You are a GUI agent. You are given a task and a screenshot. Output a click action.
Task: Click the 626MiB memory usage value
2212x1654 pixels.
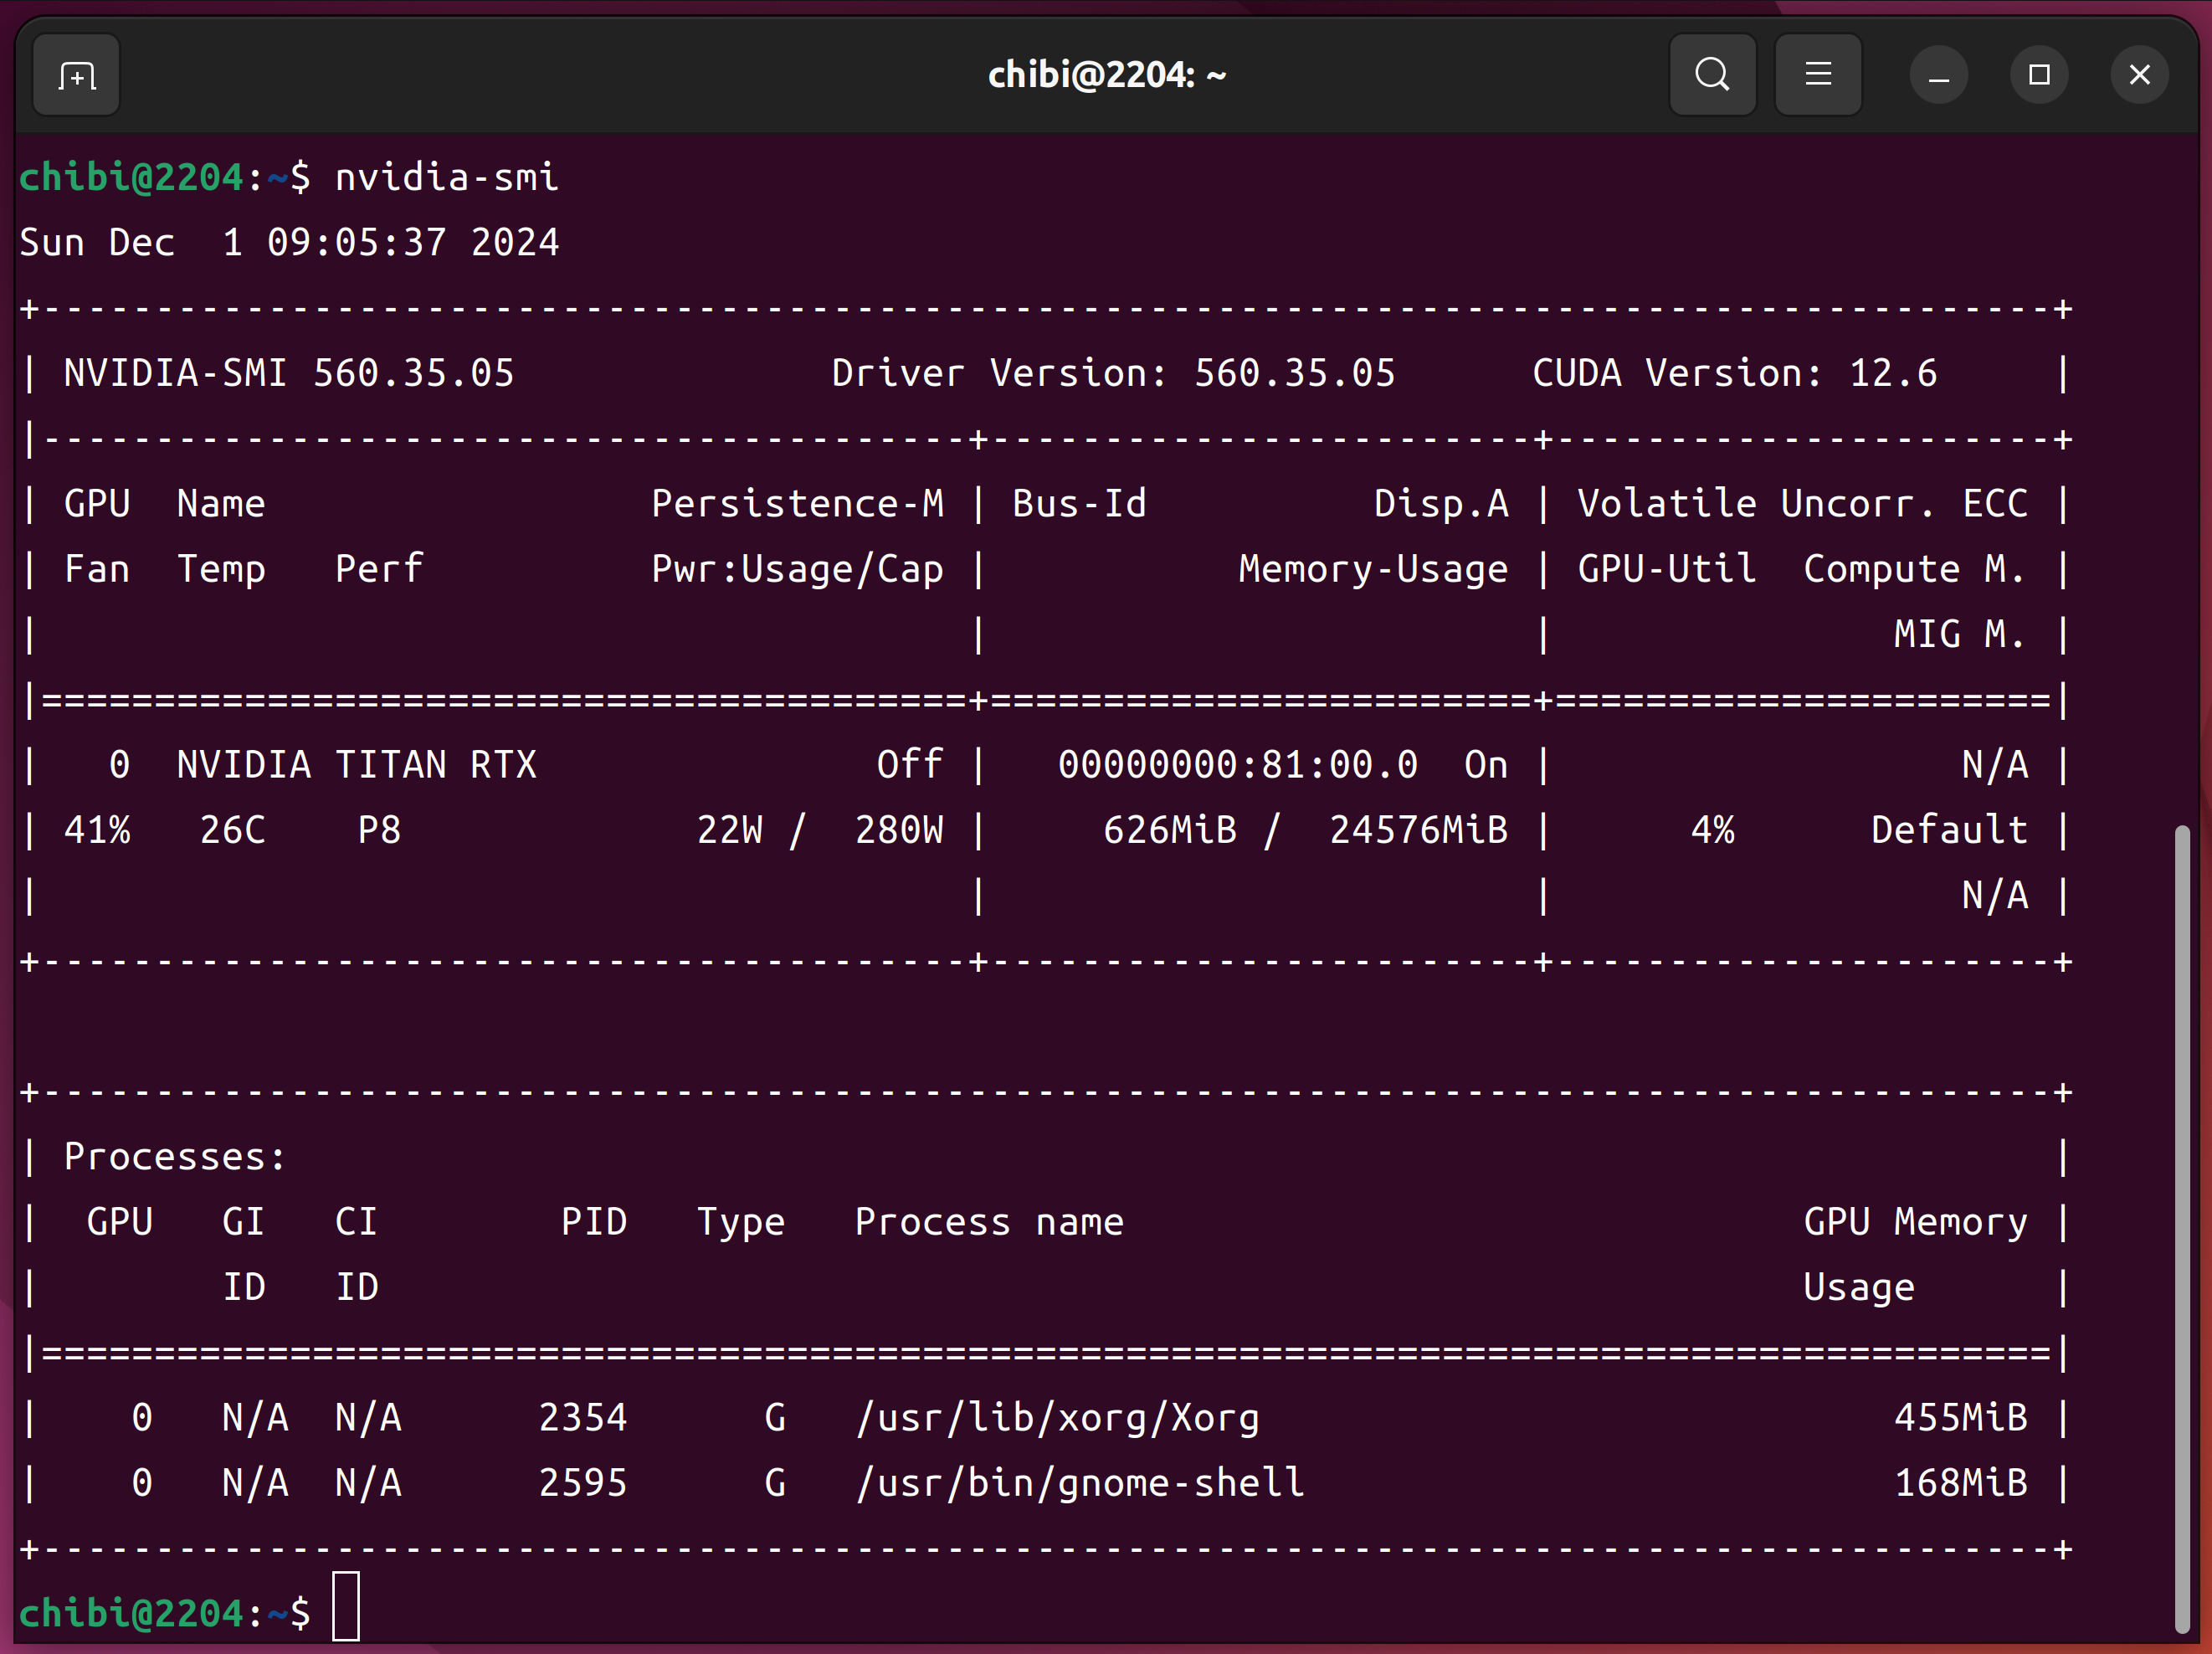point(1169,830)
